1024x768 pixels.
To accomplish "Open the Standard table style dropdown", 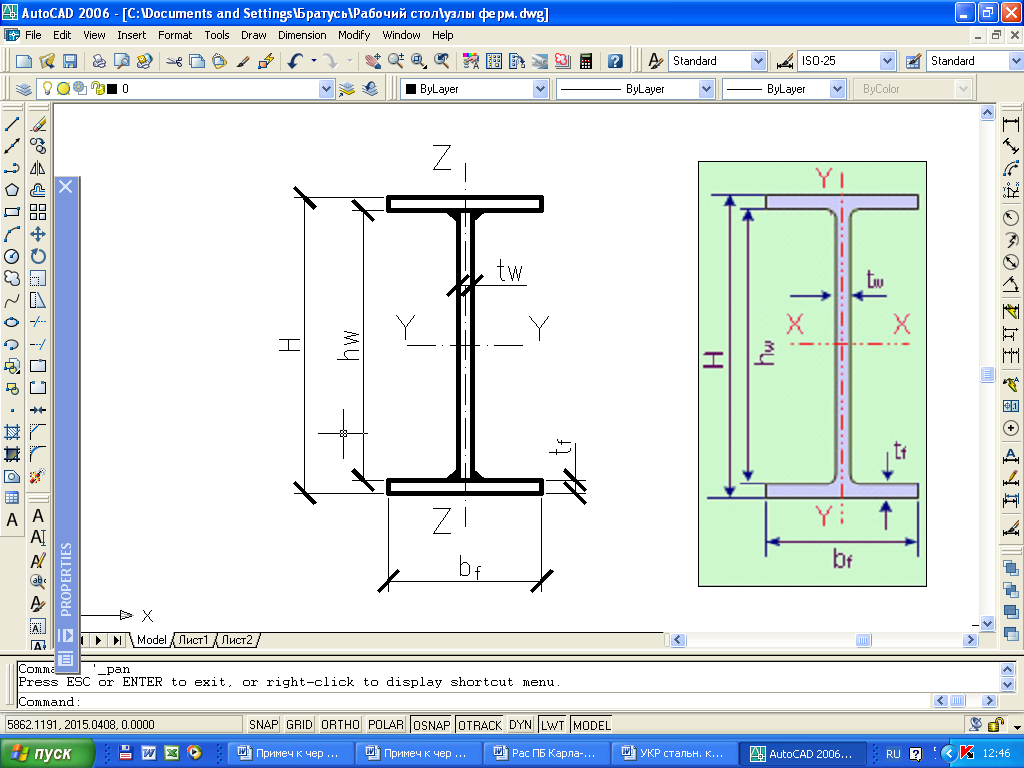I will 1016,61.
